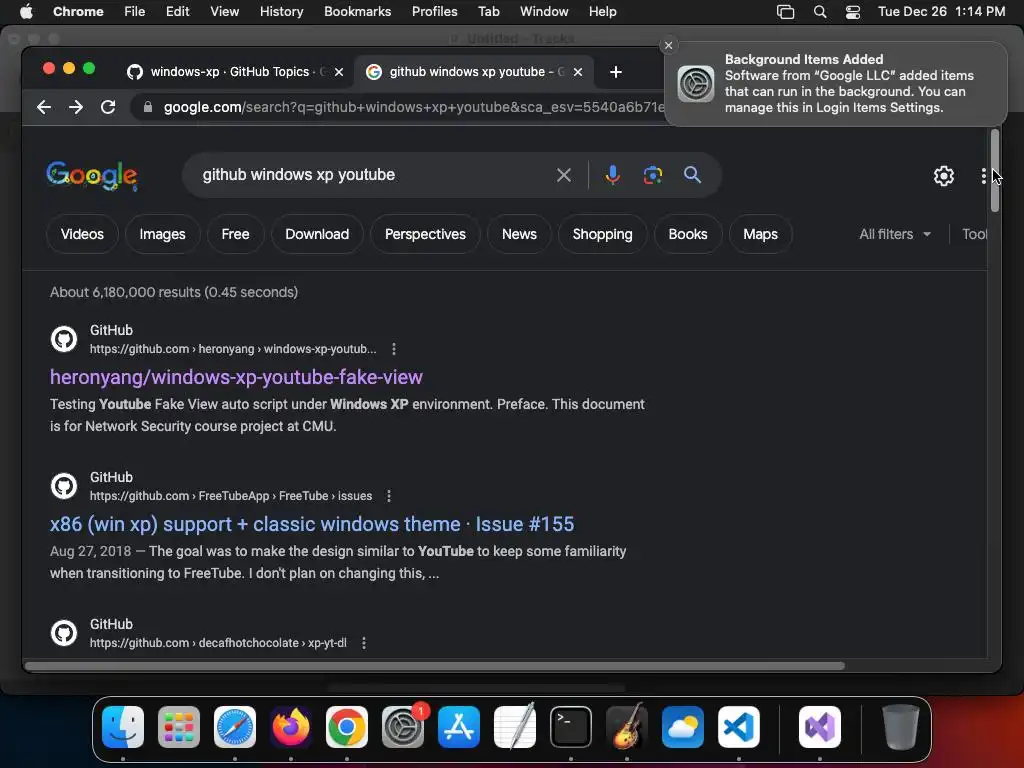Click Chrome icon in the Dock
1024x768 pixels.
click(347, 726)
